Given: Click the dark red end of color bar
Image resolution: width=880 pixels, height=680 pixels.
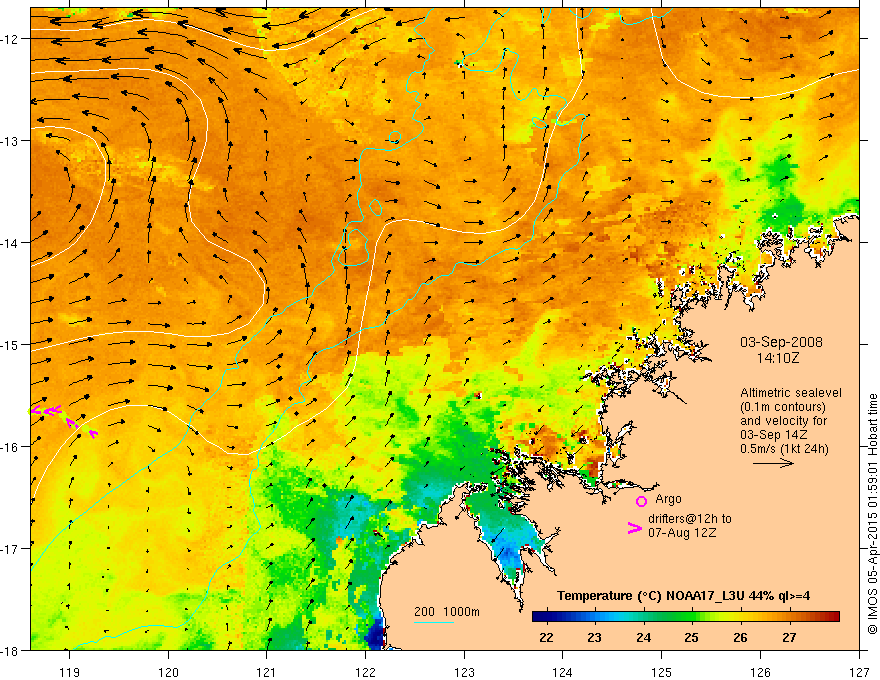Looking at the screenshot, I should (x=833, y=617).
